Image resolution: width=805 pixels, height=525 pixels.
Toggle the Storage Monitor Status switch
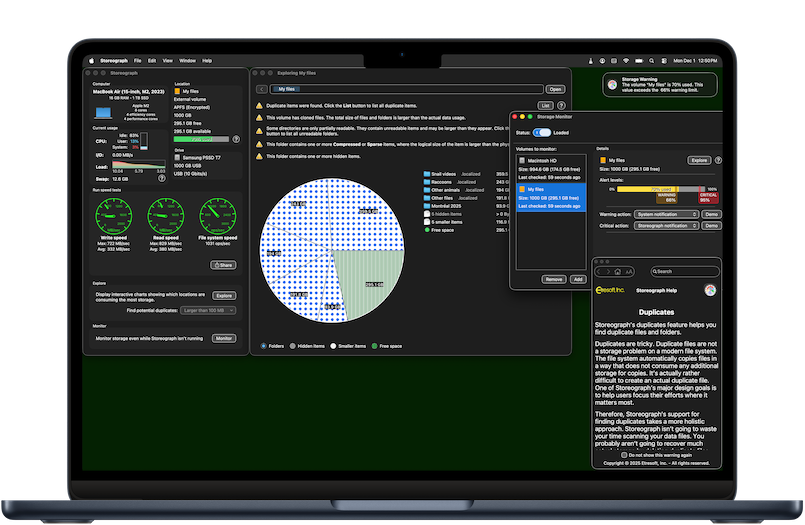click(x=541, y=132)
